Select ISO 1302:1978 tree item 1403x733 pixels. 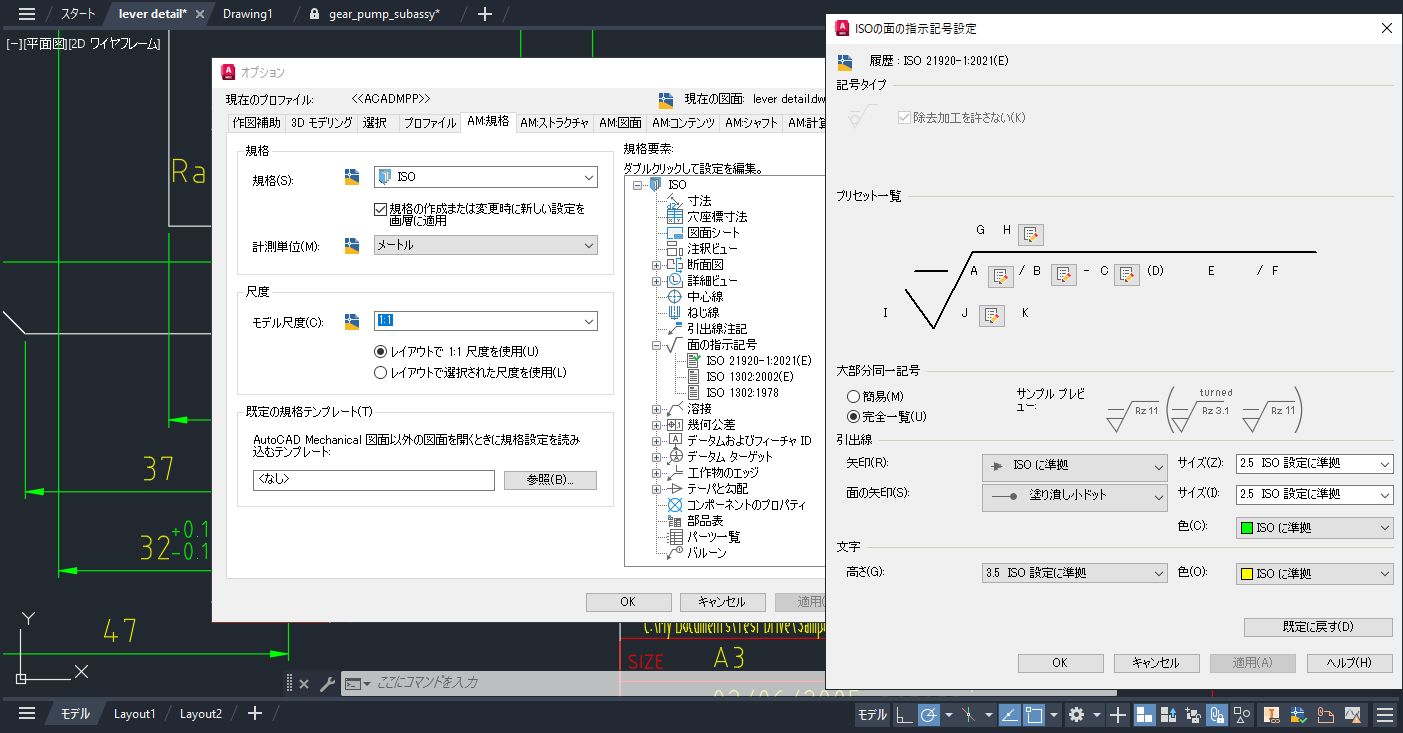click(x=742, y=393)
